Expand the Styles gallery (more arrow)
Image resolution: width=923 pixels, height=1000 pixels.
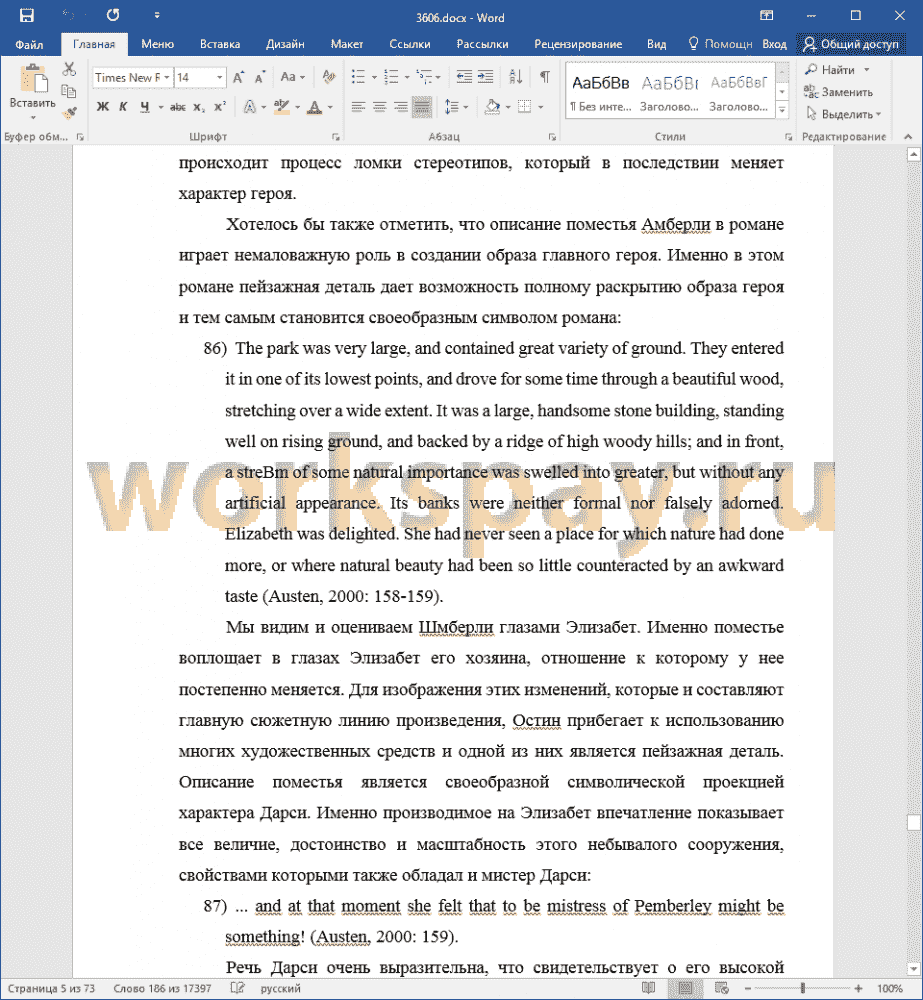(782, 111)
